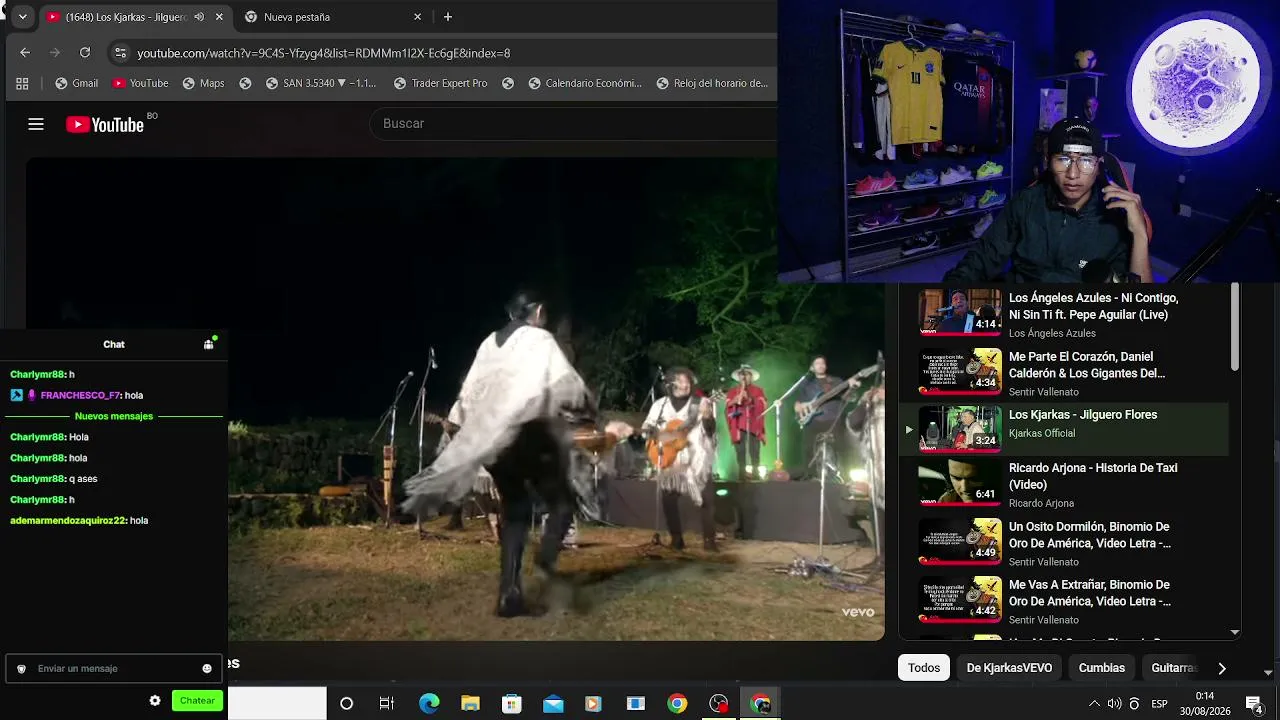The width and height of the screenshot is (1280, 720).
Task: Open volume control in system tray
Action: 1114,704
